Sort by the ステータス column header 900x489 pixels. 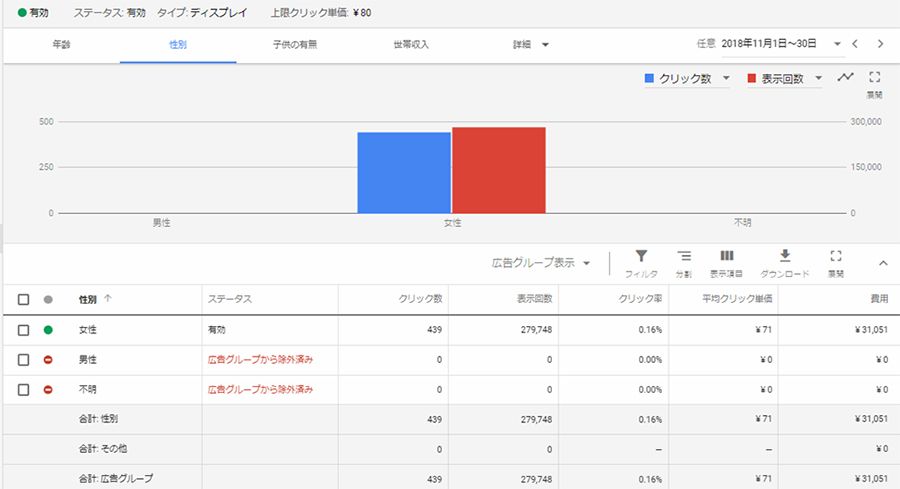(x=230, y=299)
